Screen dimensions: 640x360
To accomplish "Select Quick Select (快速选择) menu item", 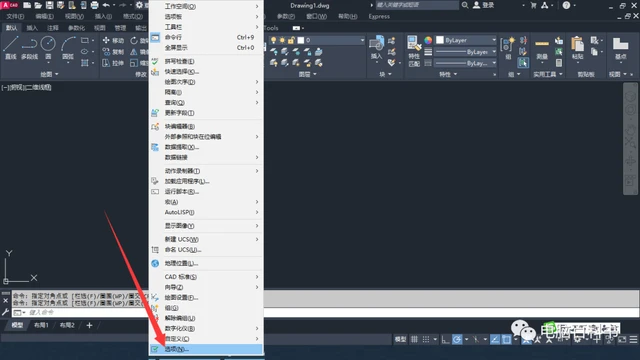I will 206,71.
